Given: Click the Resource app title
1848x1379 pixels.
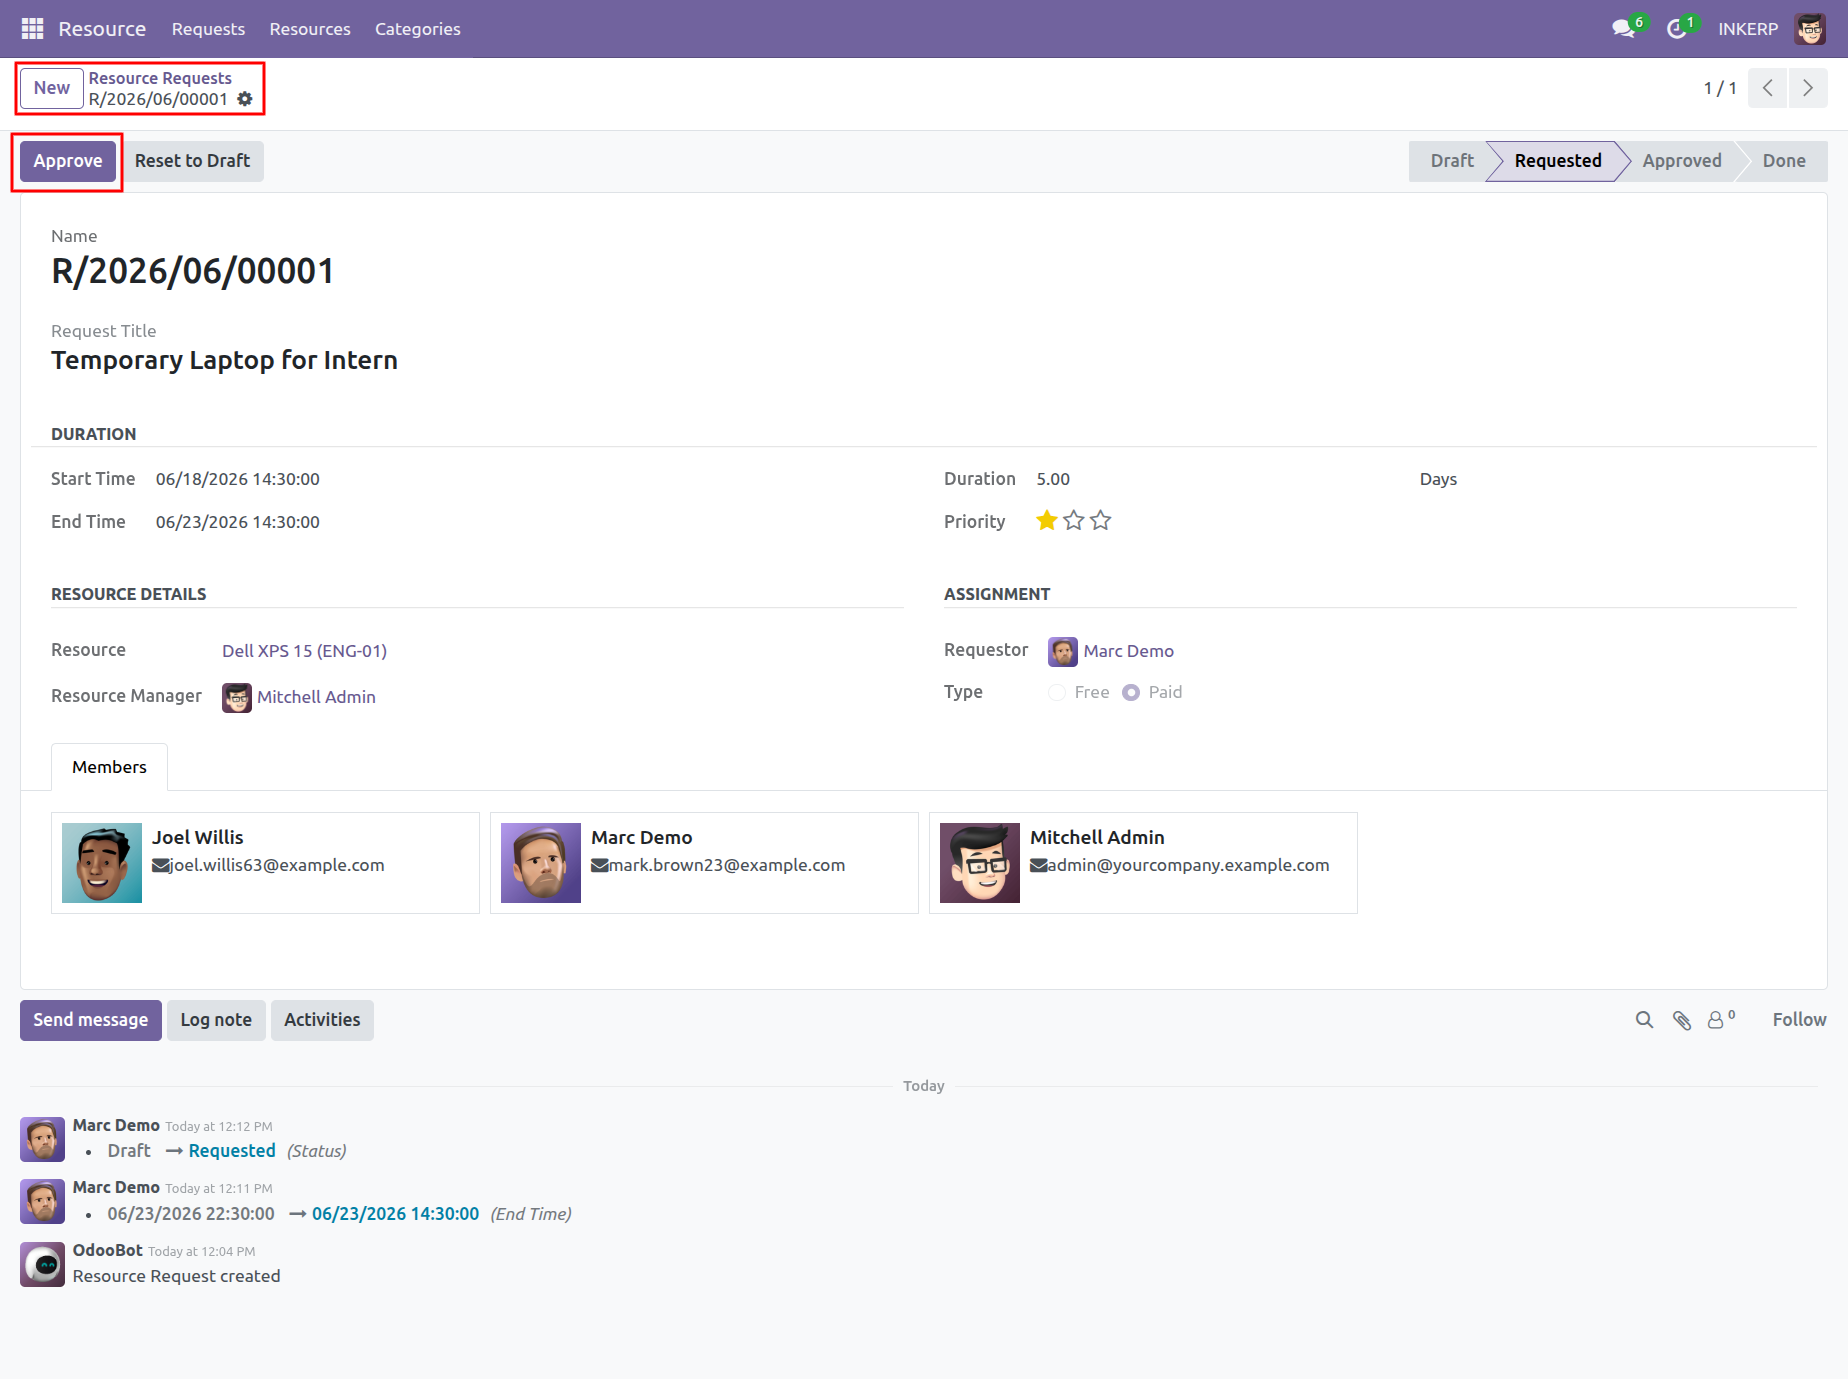Looking at the screenshot, I should tap(102, 29).
